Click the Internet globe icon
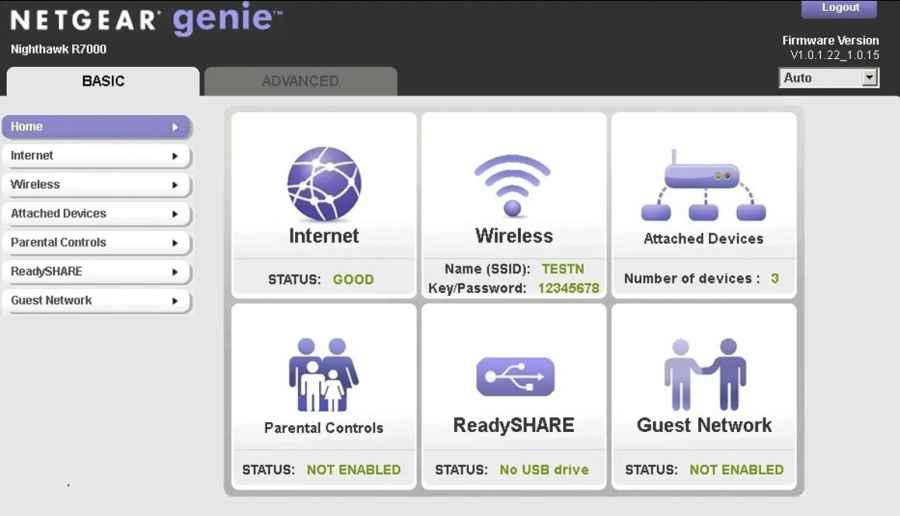900x516 pixels. pyautogui.click(x=324, y=184)
